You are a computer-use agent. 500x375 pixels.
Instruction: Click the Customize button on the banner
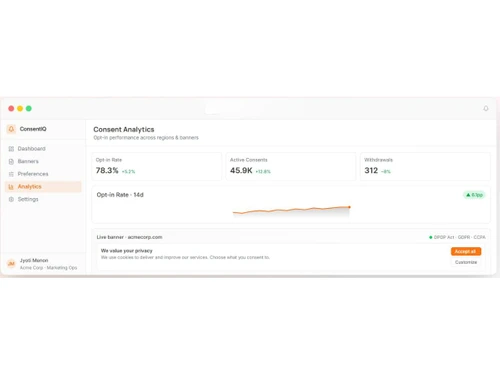pos(466,262)
